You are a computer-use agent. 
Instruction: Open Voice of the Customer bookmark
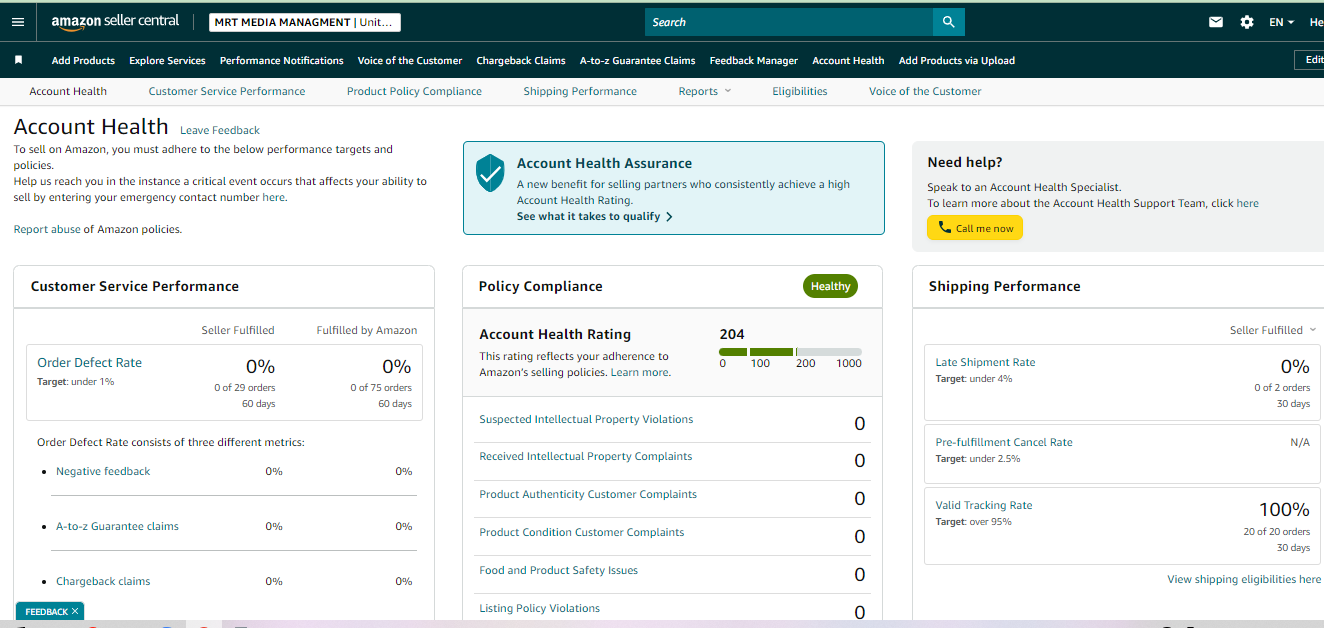[410, 60]
